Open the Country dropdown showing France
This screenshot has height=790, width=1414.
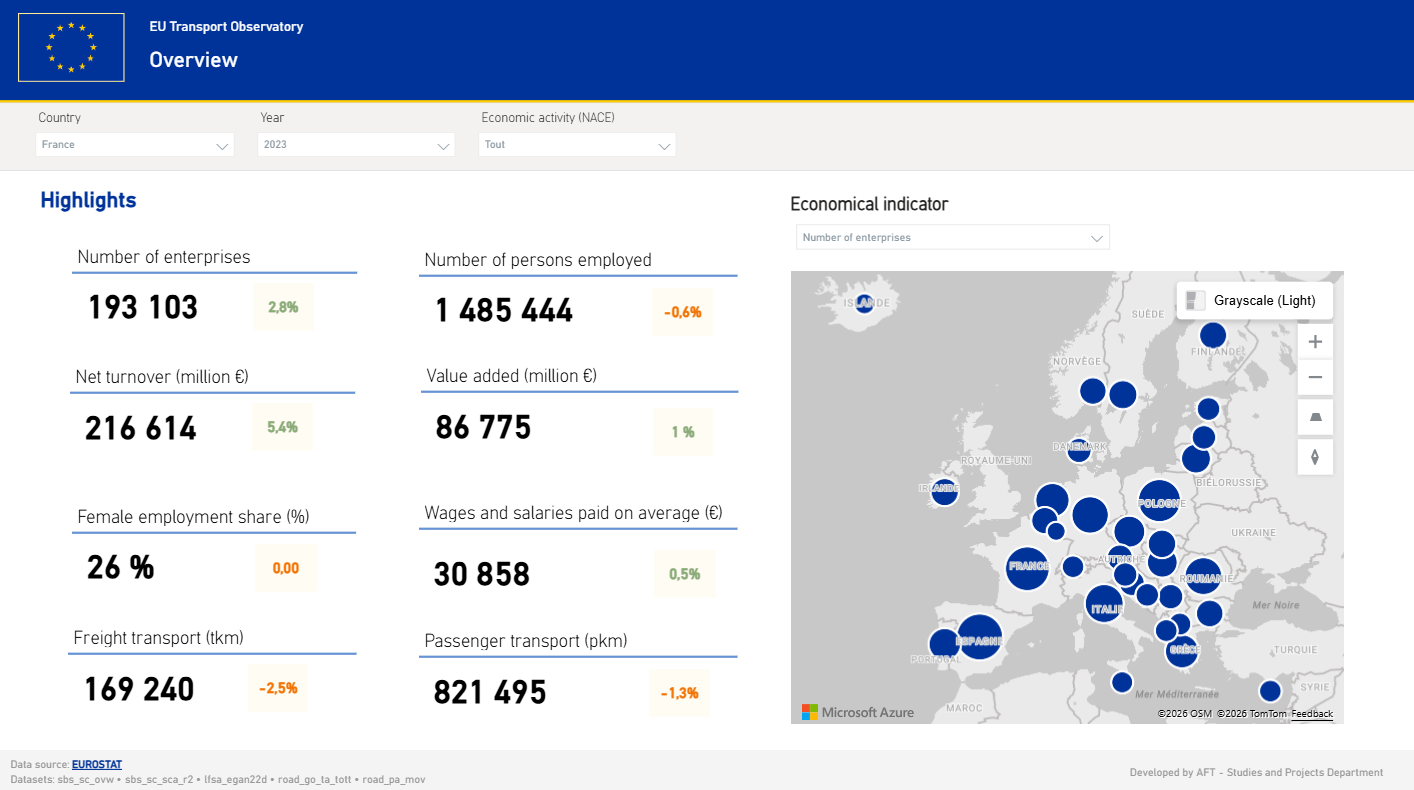(135, 145)
